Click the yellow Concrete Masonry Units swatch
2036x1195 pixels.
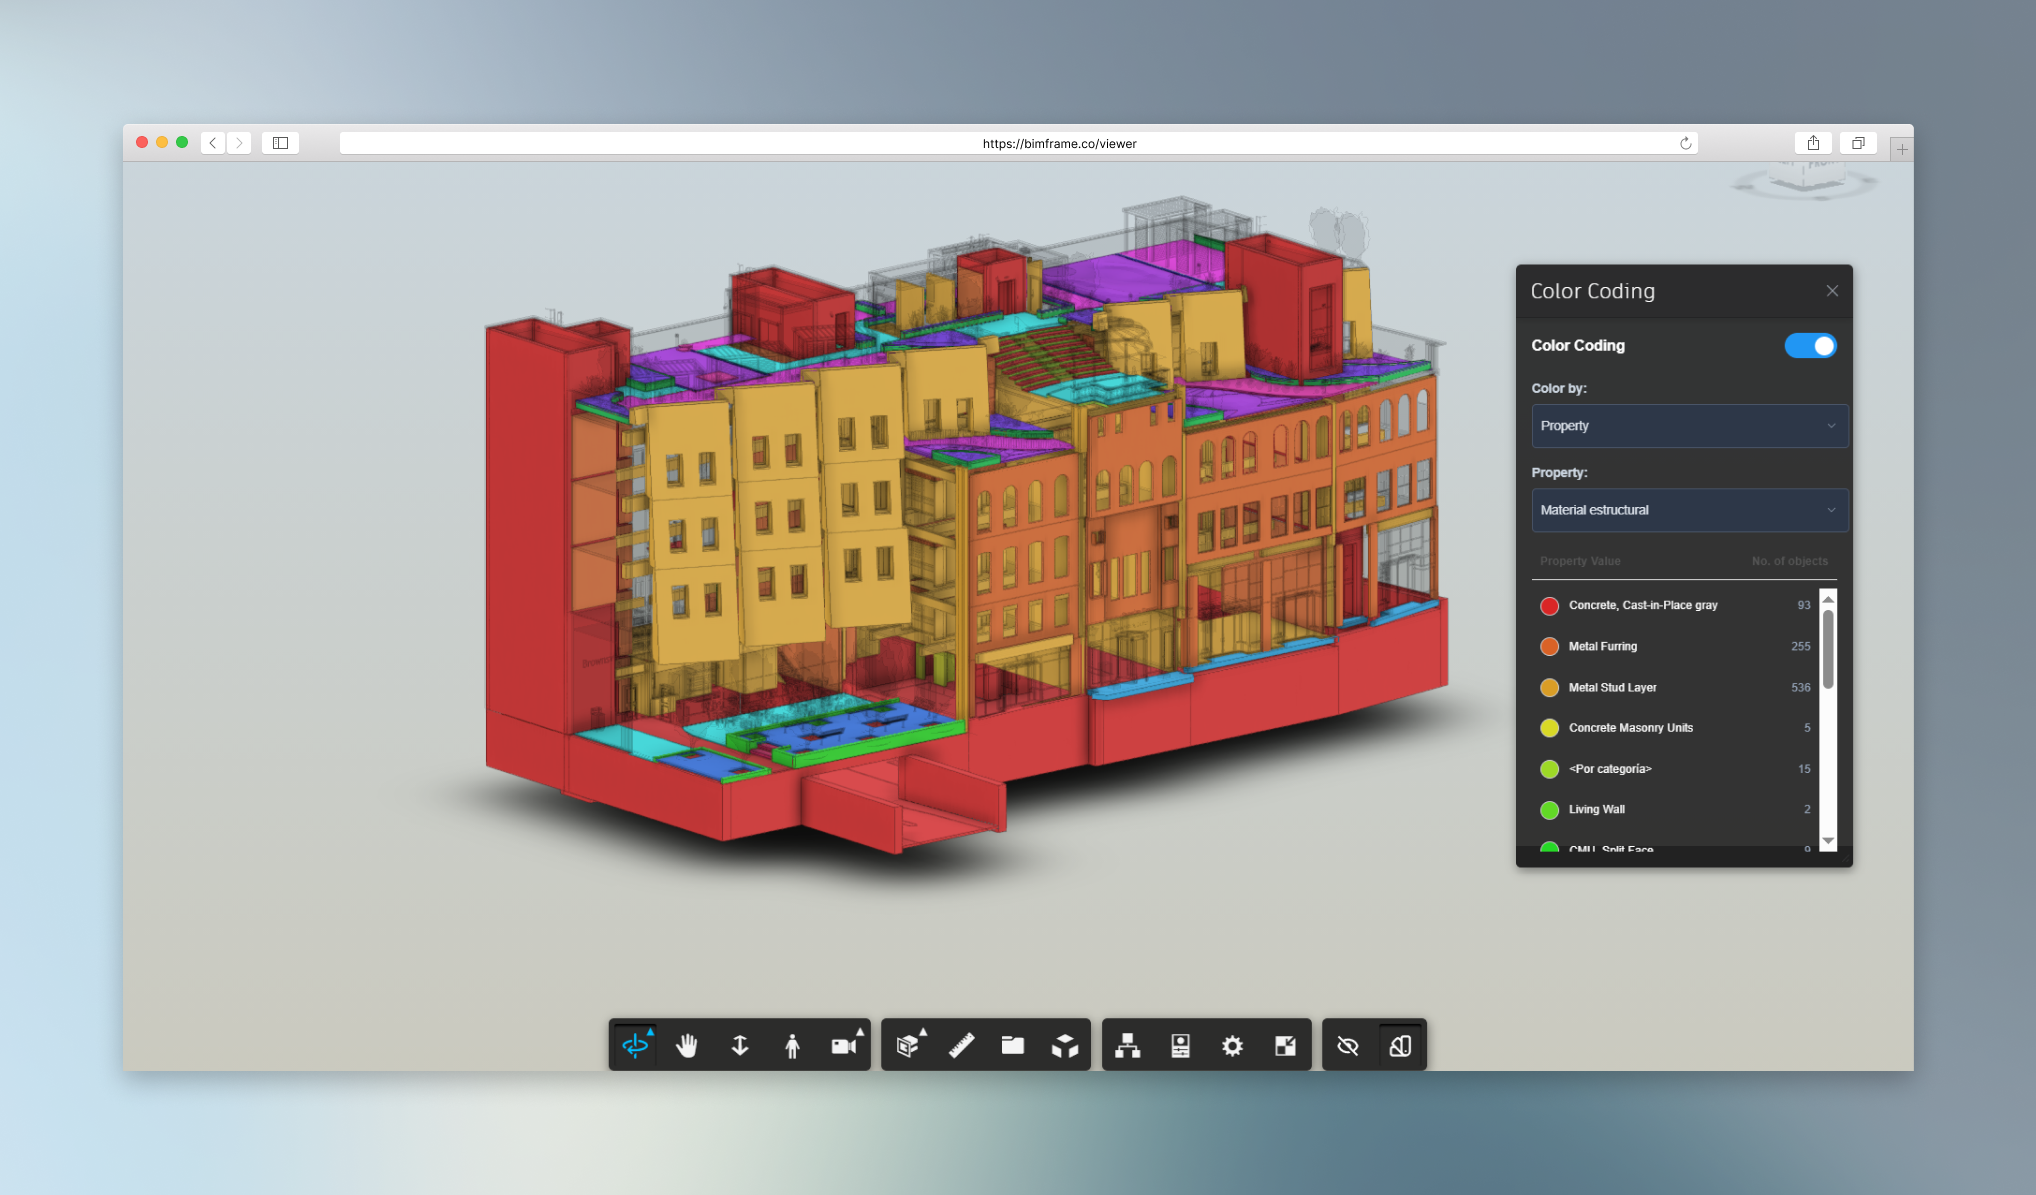pyautogui.click(x=1549, y=728)
